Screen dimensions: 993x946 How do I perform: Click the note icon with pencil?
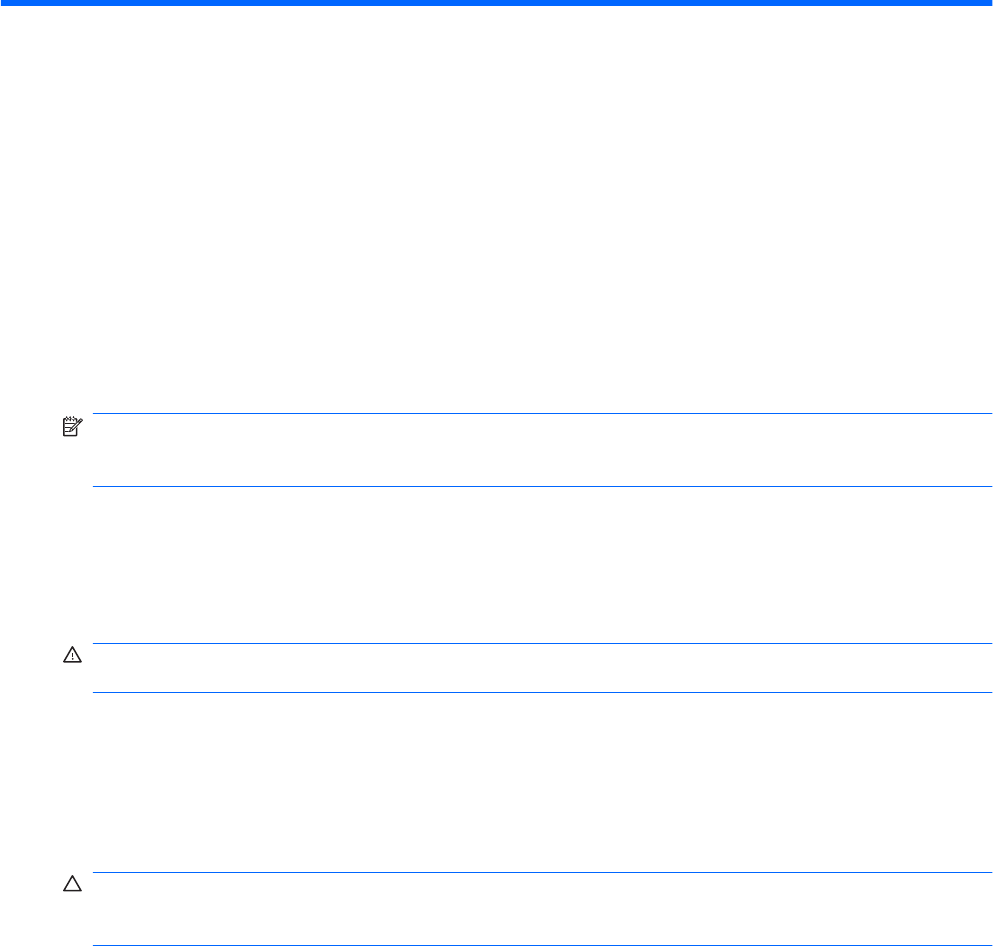pos(71,426)
